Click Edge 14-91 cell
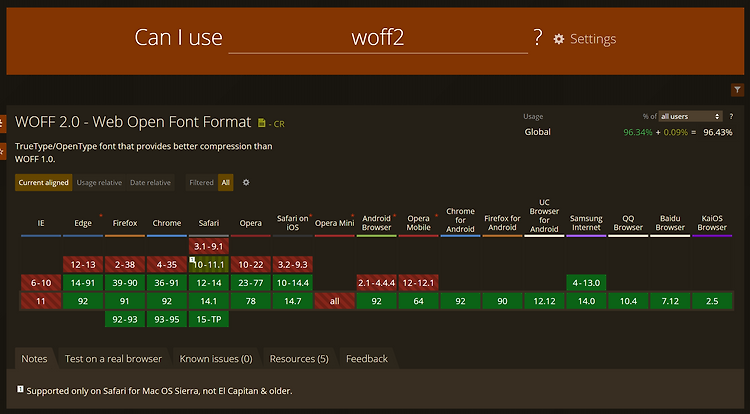 tap(83, 283)
